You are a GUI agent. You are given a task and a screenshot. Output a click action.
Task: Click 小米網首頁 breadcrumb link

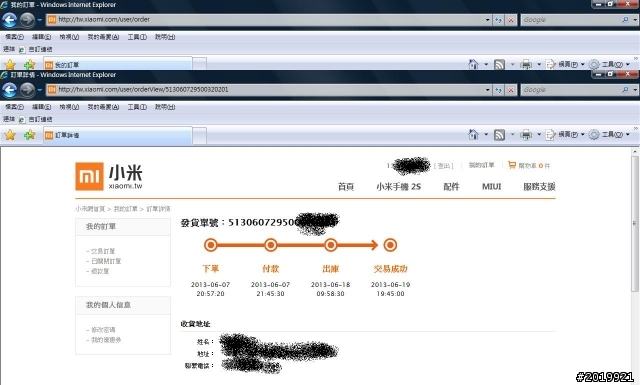[x=90, y=209]
